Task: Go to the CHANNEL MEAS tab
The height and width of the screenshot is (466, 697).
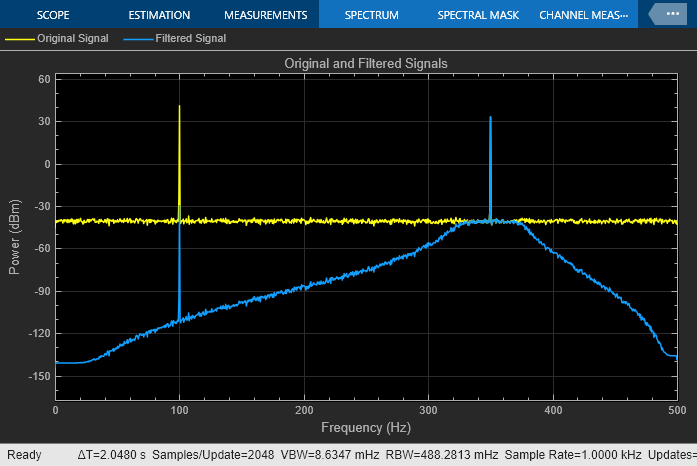Action: pos(584,15)
